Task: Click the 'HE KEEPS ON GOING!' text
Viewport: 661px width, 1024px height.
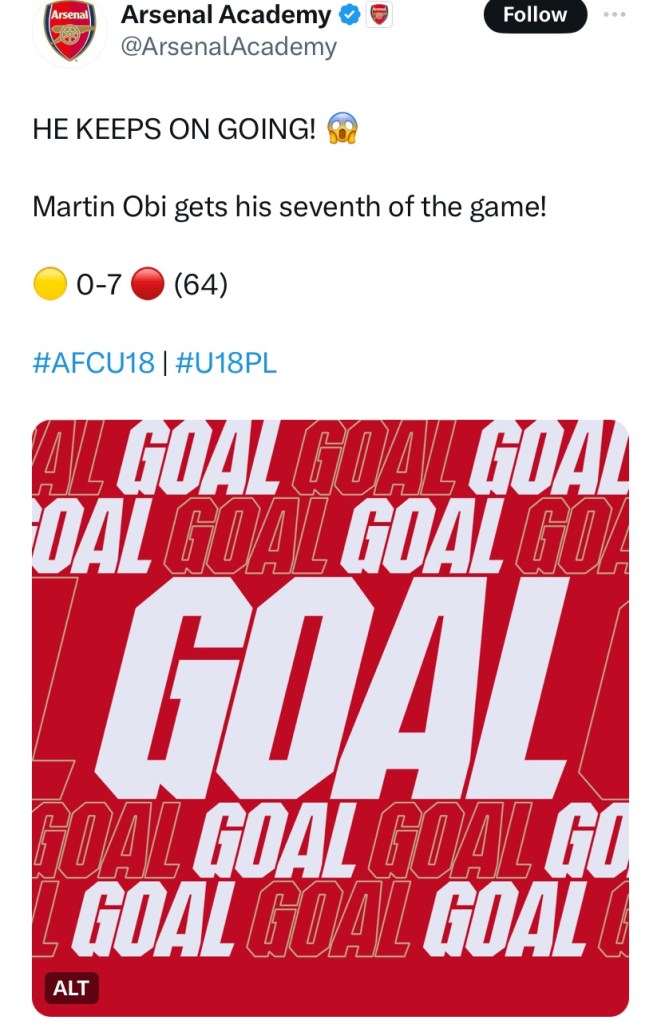Action: (173, 131)
